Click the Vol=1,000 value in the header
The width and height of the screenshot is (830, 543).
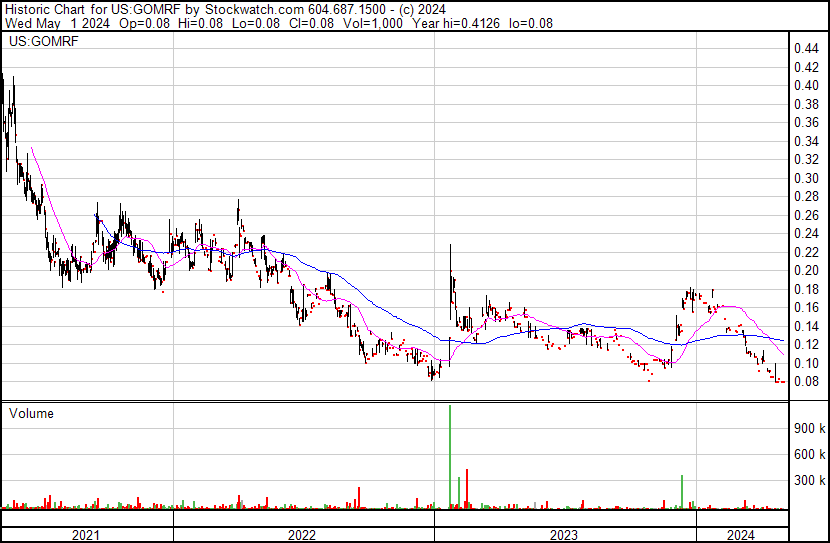tap(373, 23)
